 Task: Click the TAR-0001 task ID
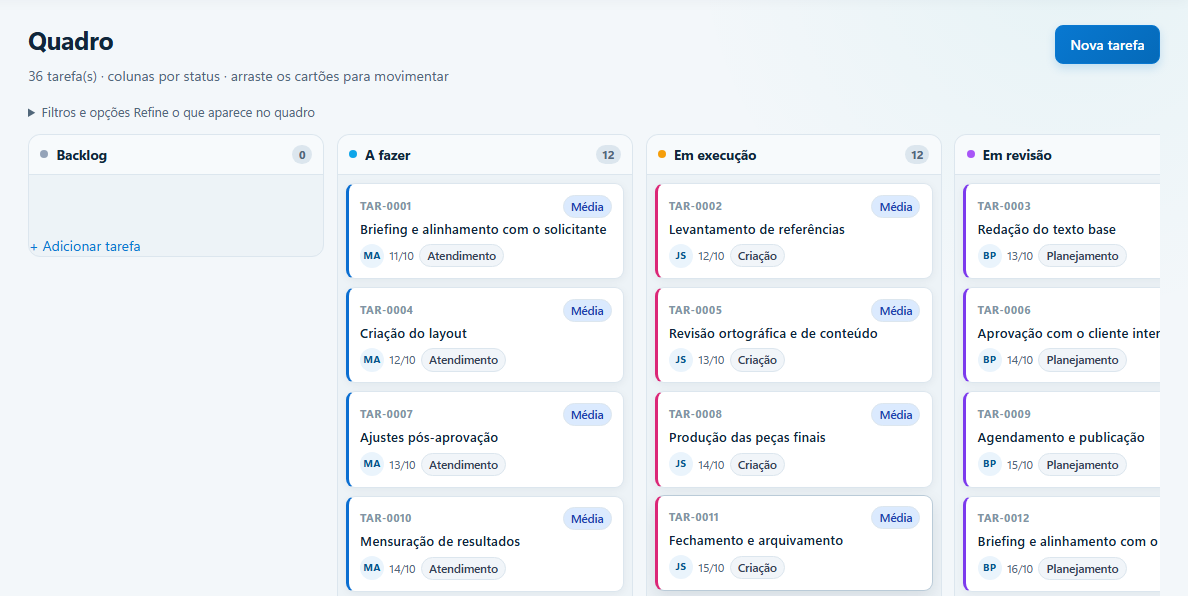pyautogui.click(x=386, y=206)
